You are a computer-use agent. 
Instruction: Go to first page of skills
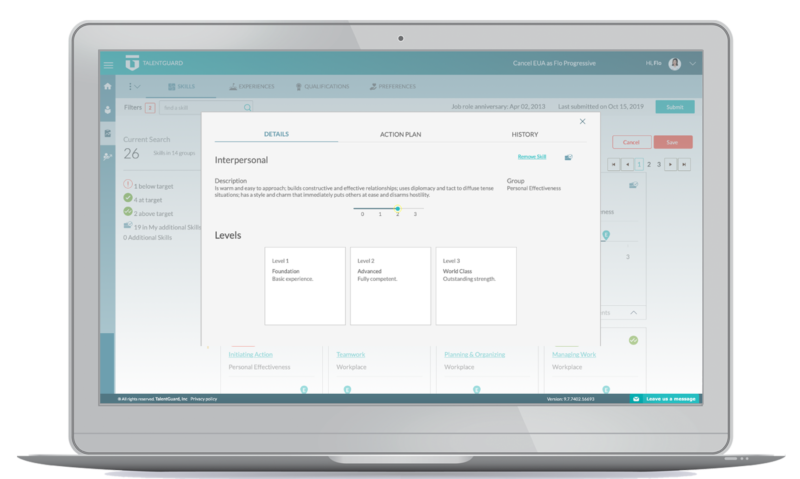(613, 164)
